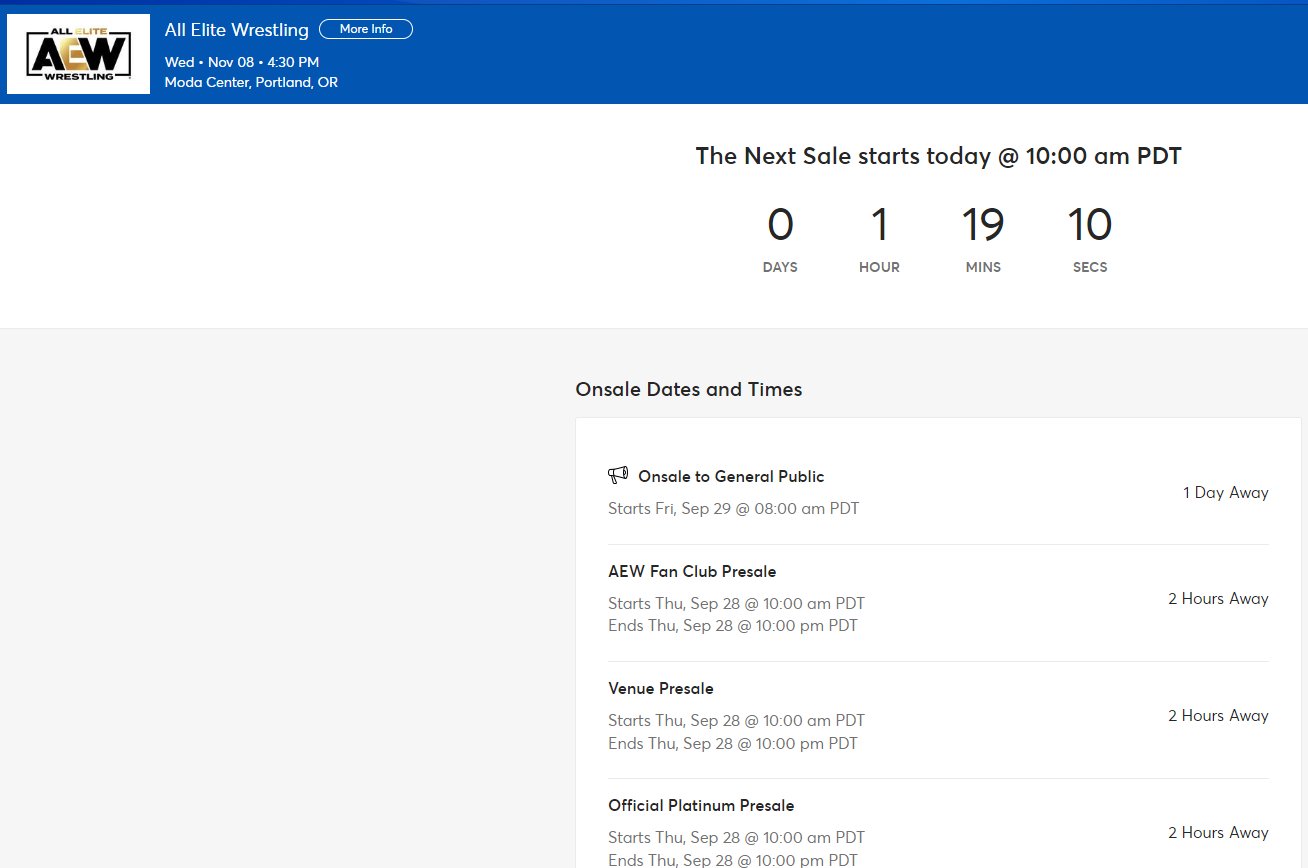Click the HOUR countdown label
The image size is (1308, 868).
(x=879, y=267)
